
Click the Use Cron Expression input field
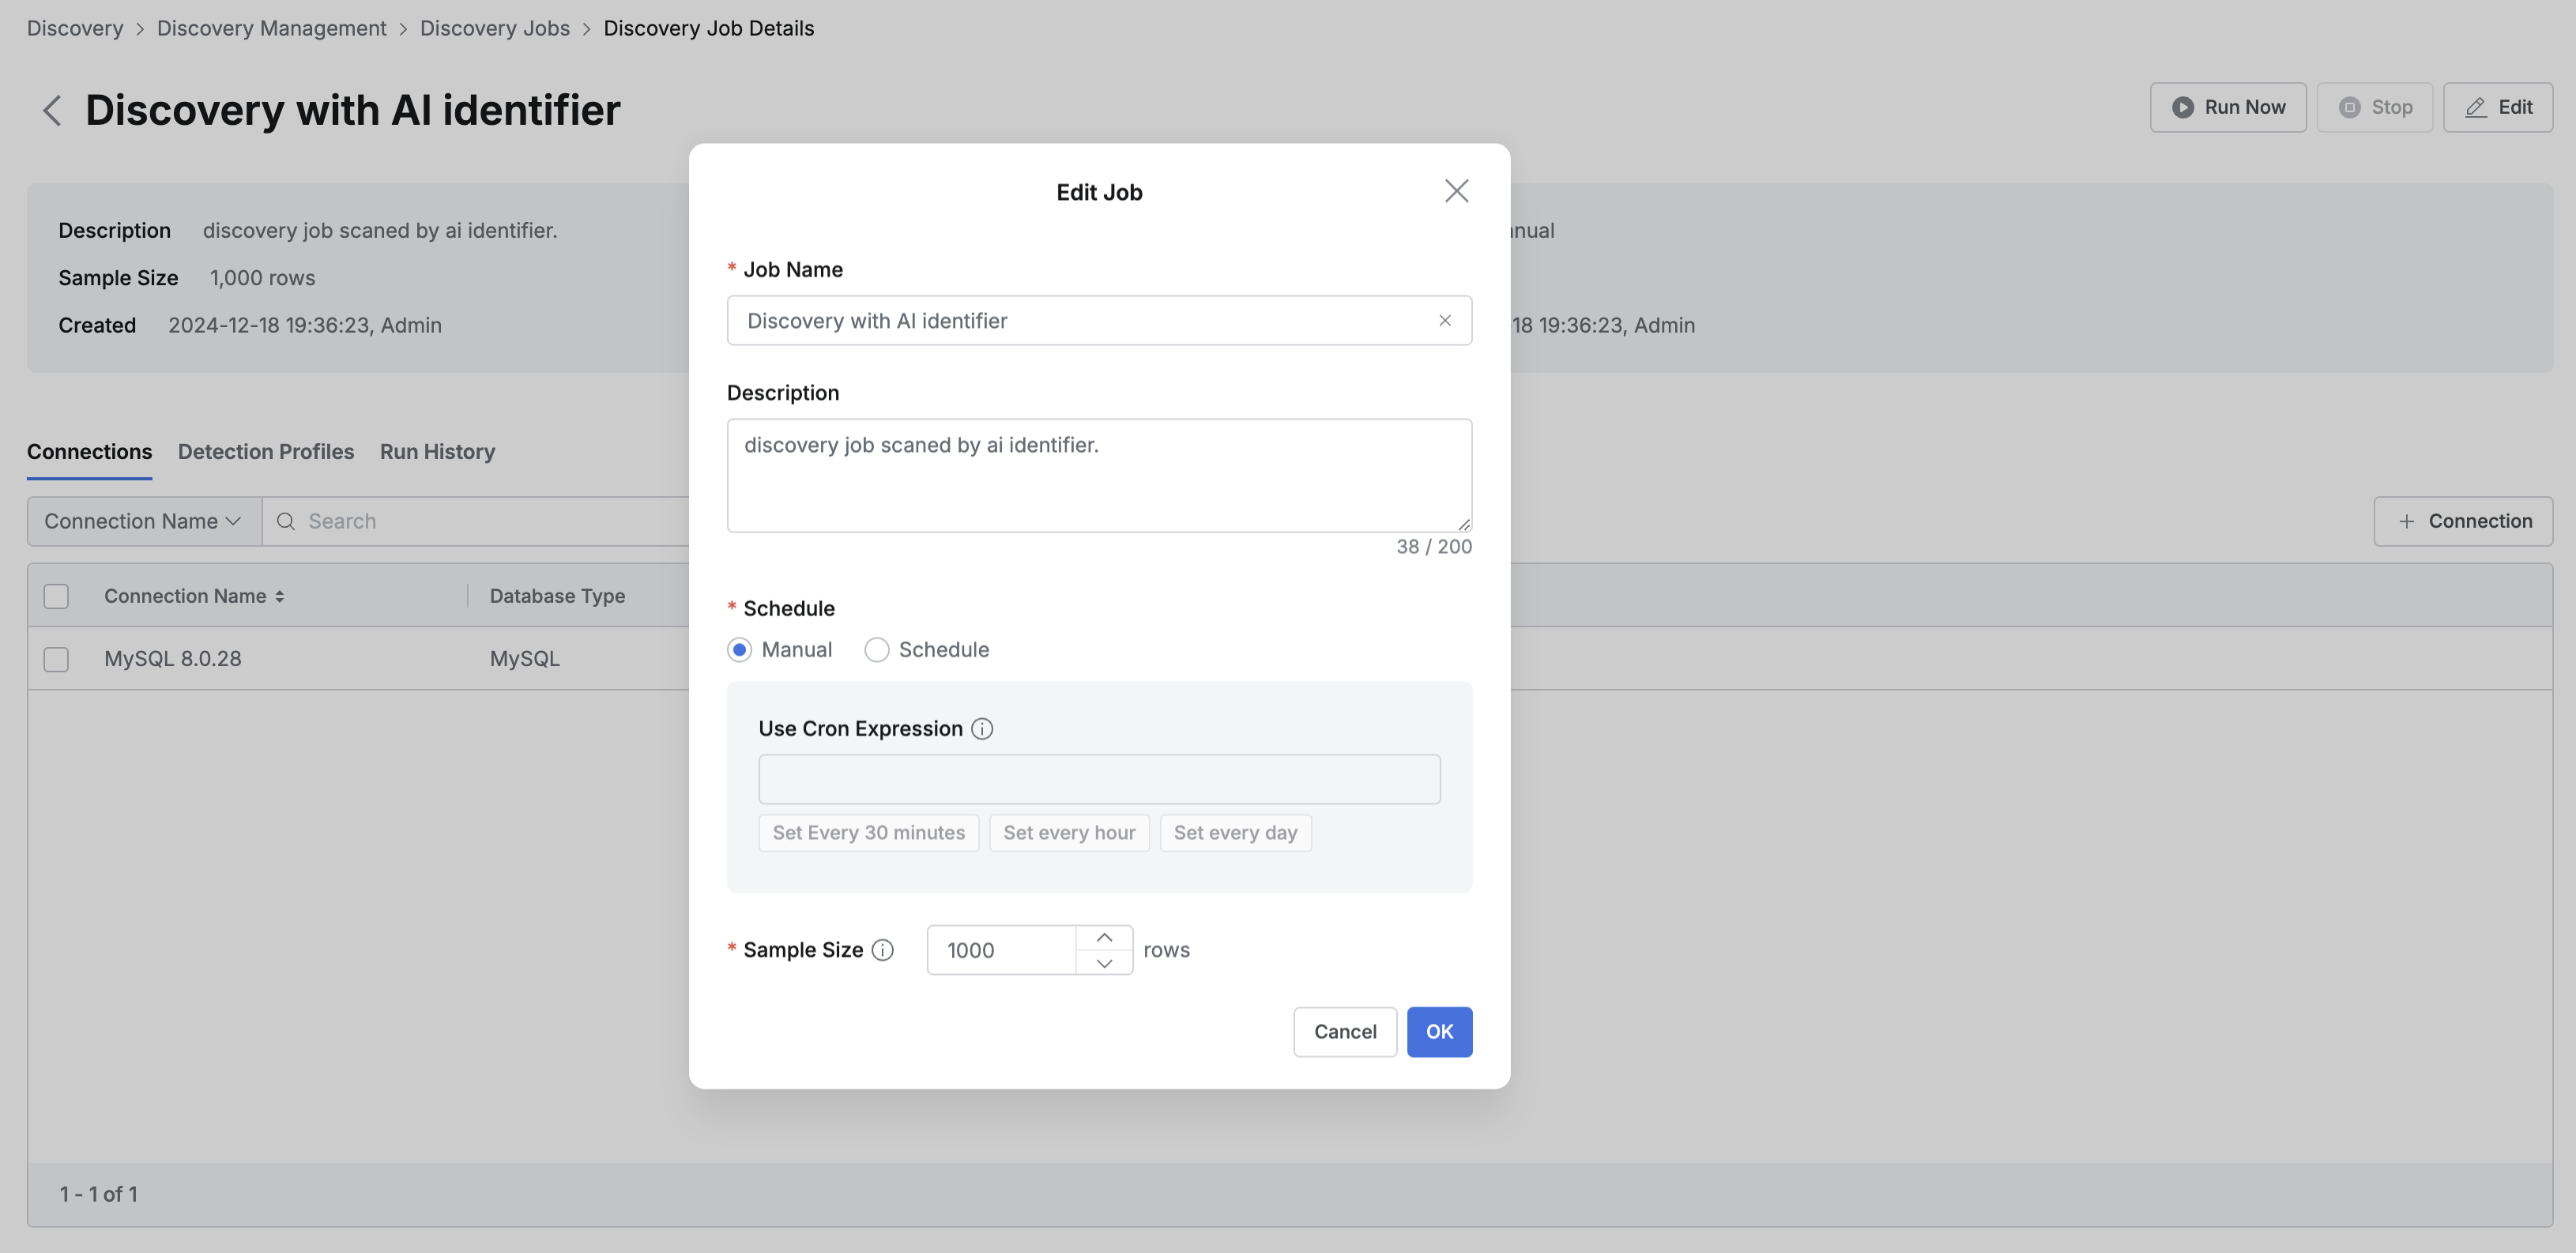[x=1098, y=779]
